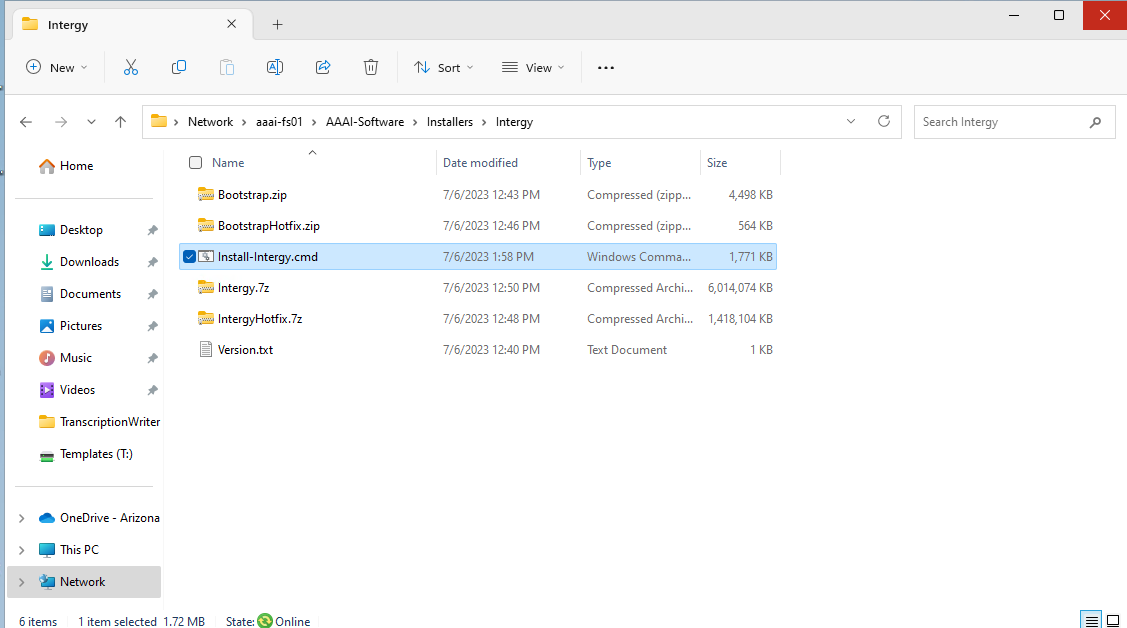
Task: Go forward with the right arrow
Action: click(x=61, y=122)
